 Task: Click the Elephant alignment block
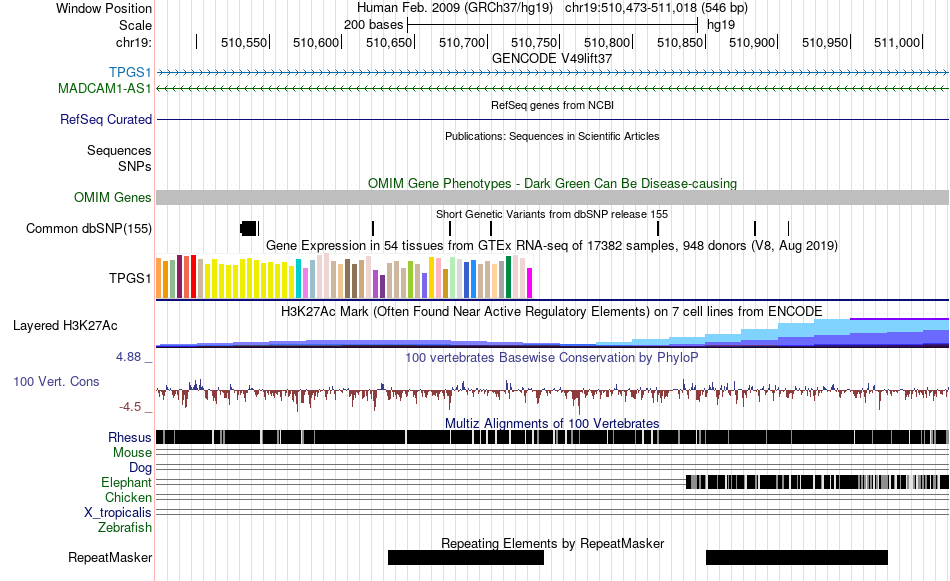point(817,482)
